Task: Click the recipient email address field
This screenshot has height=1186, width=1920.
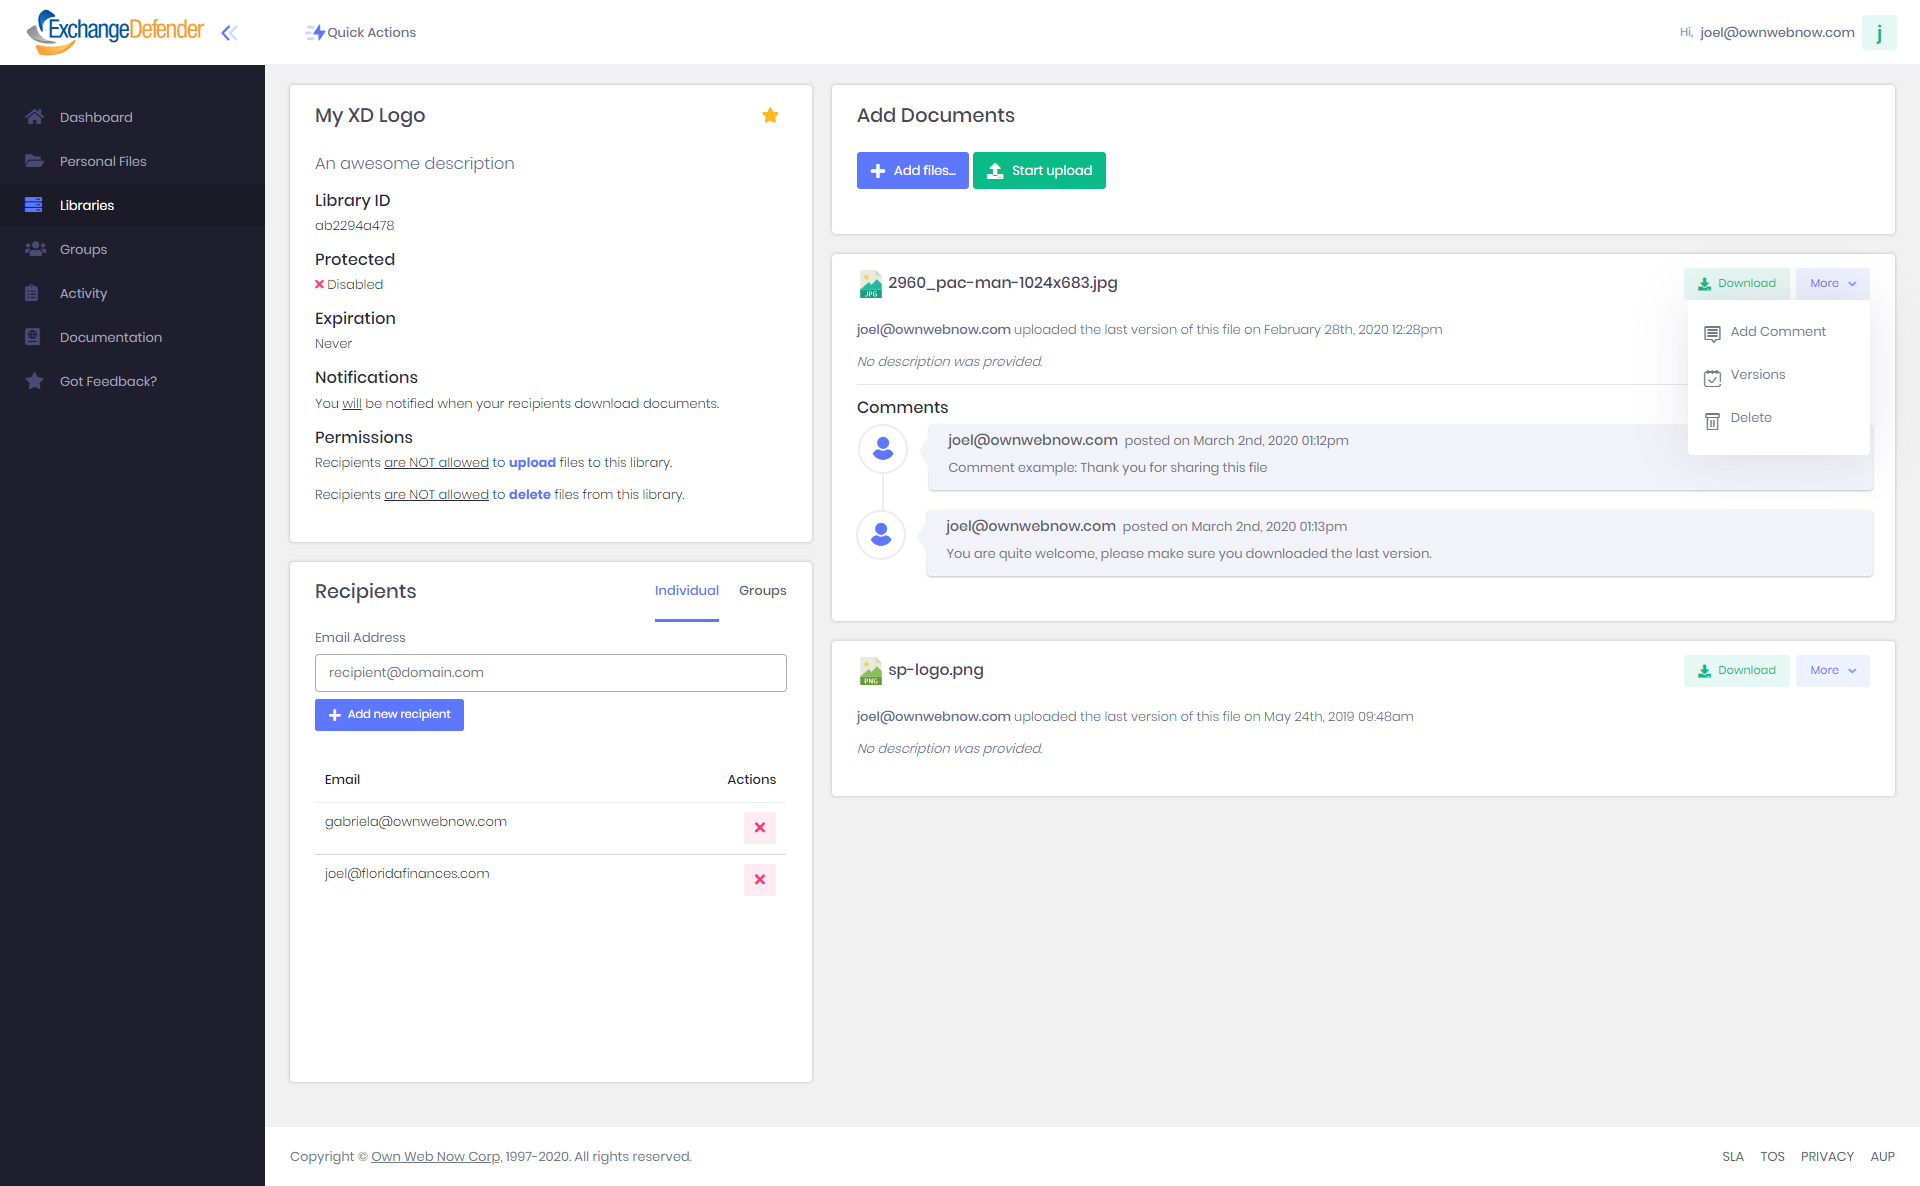Action: click(x=550, y=673)
